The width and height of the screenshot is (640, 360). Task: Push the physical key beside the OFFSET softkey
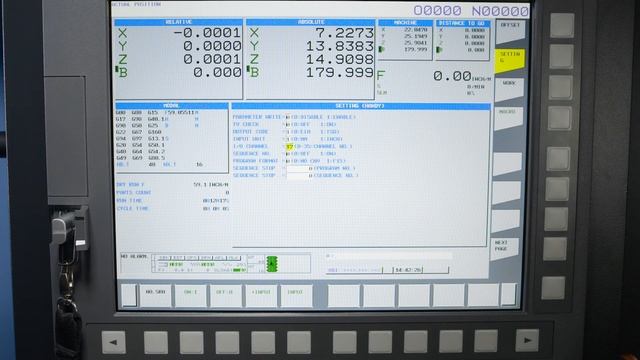(x=562, y=25)
